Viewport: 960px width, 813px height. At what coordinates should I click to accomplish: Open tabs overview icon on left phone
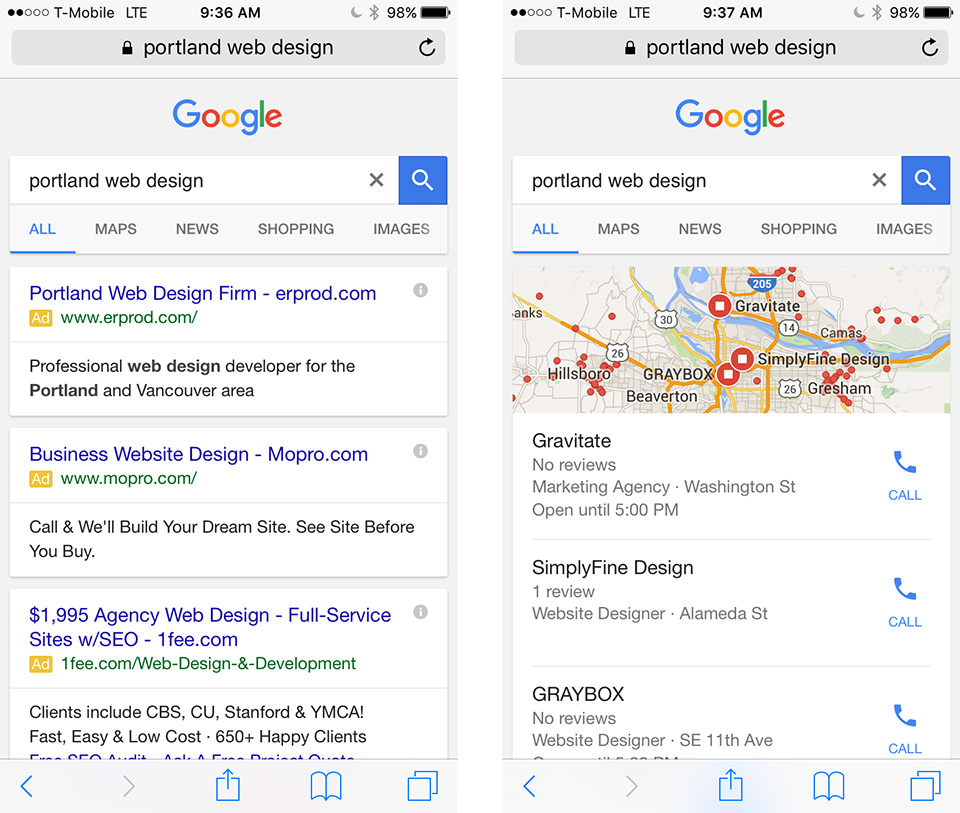click(x=422, y=786)
